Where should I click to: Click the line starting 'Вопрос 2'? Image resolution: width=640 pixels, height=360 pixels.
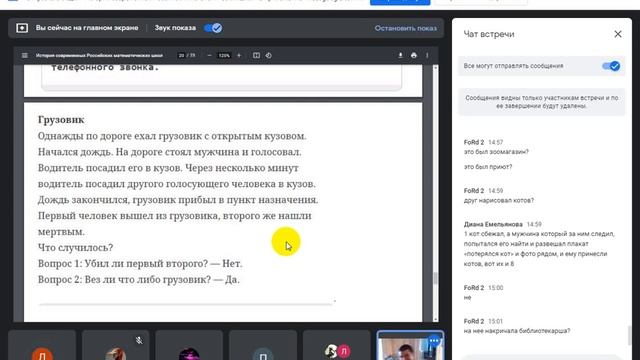pyautogui.click(x=139, y=280)
